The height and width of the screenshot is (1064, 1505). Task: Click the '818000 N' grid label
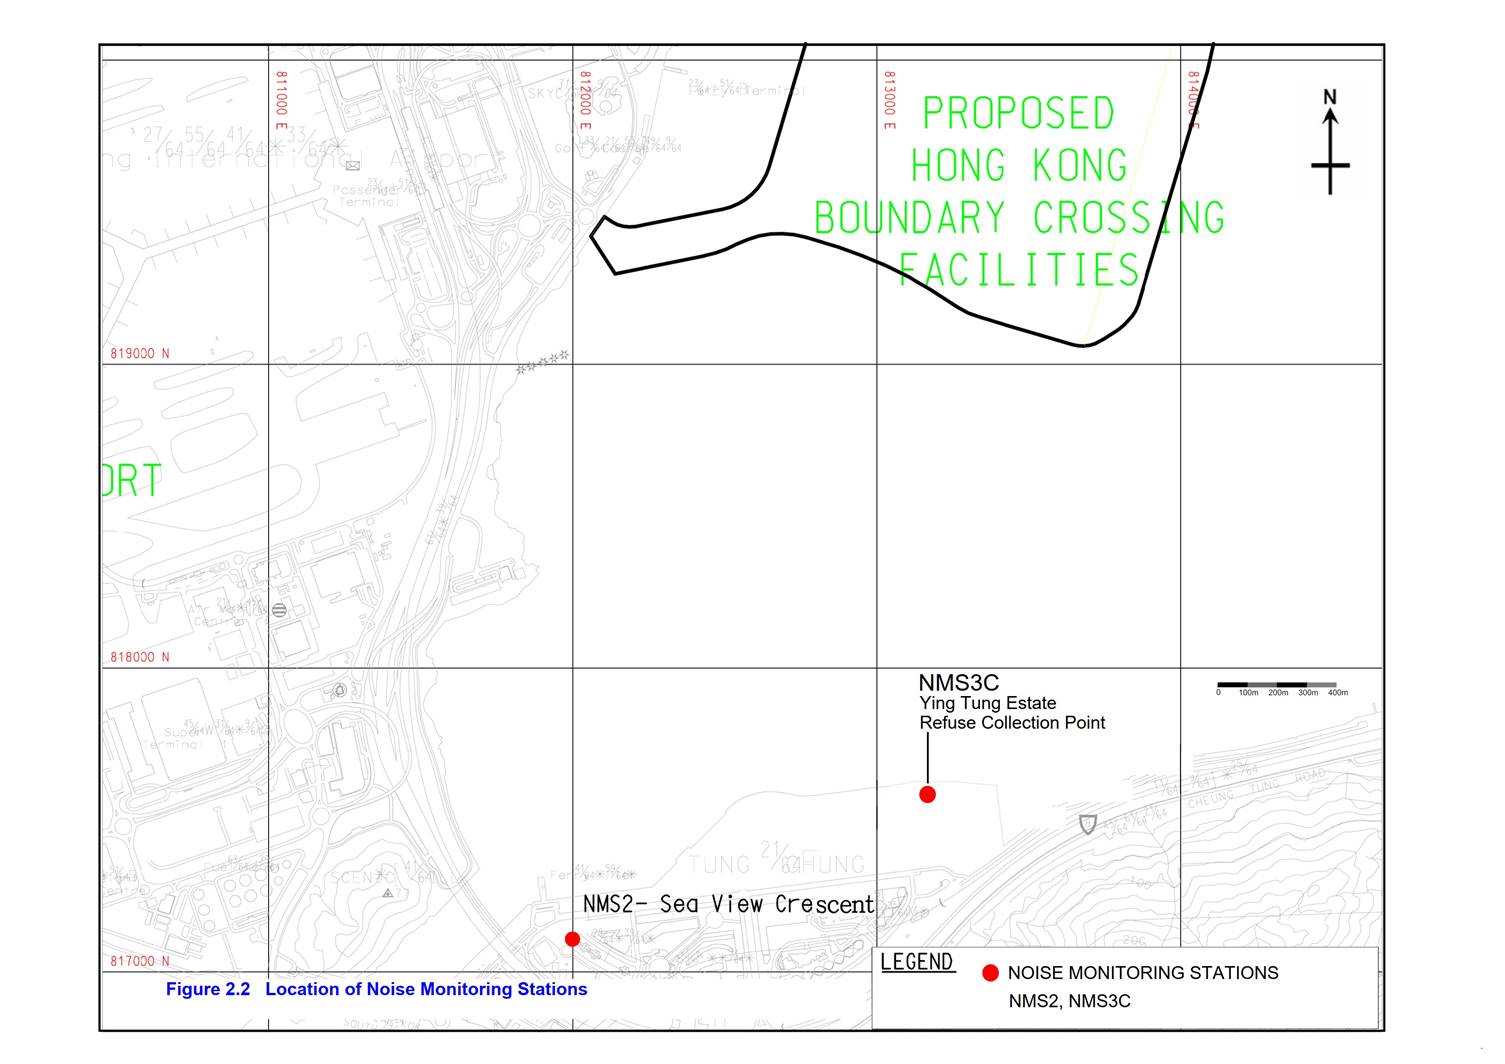[140, 658]
